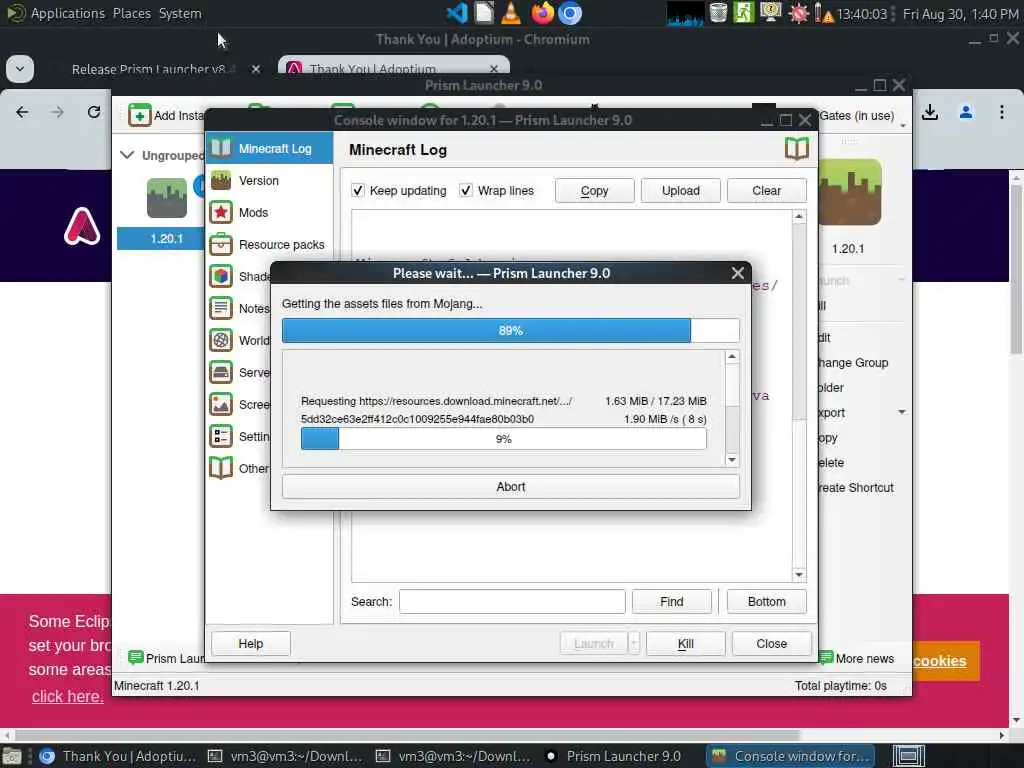The width and height of the screenshot is (1024, 768).
Task: Expand the Export dropdown arrow
Action: [901, 412]
